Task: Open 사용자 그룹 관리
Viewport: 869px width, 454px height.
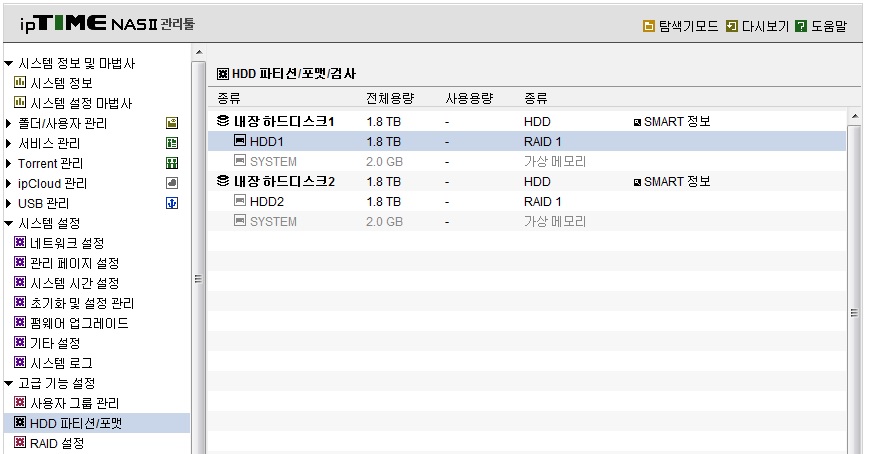Action: pos(74,403)
